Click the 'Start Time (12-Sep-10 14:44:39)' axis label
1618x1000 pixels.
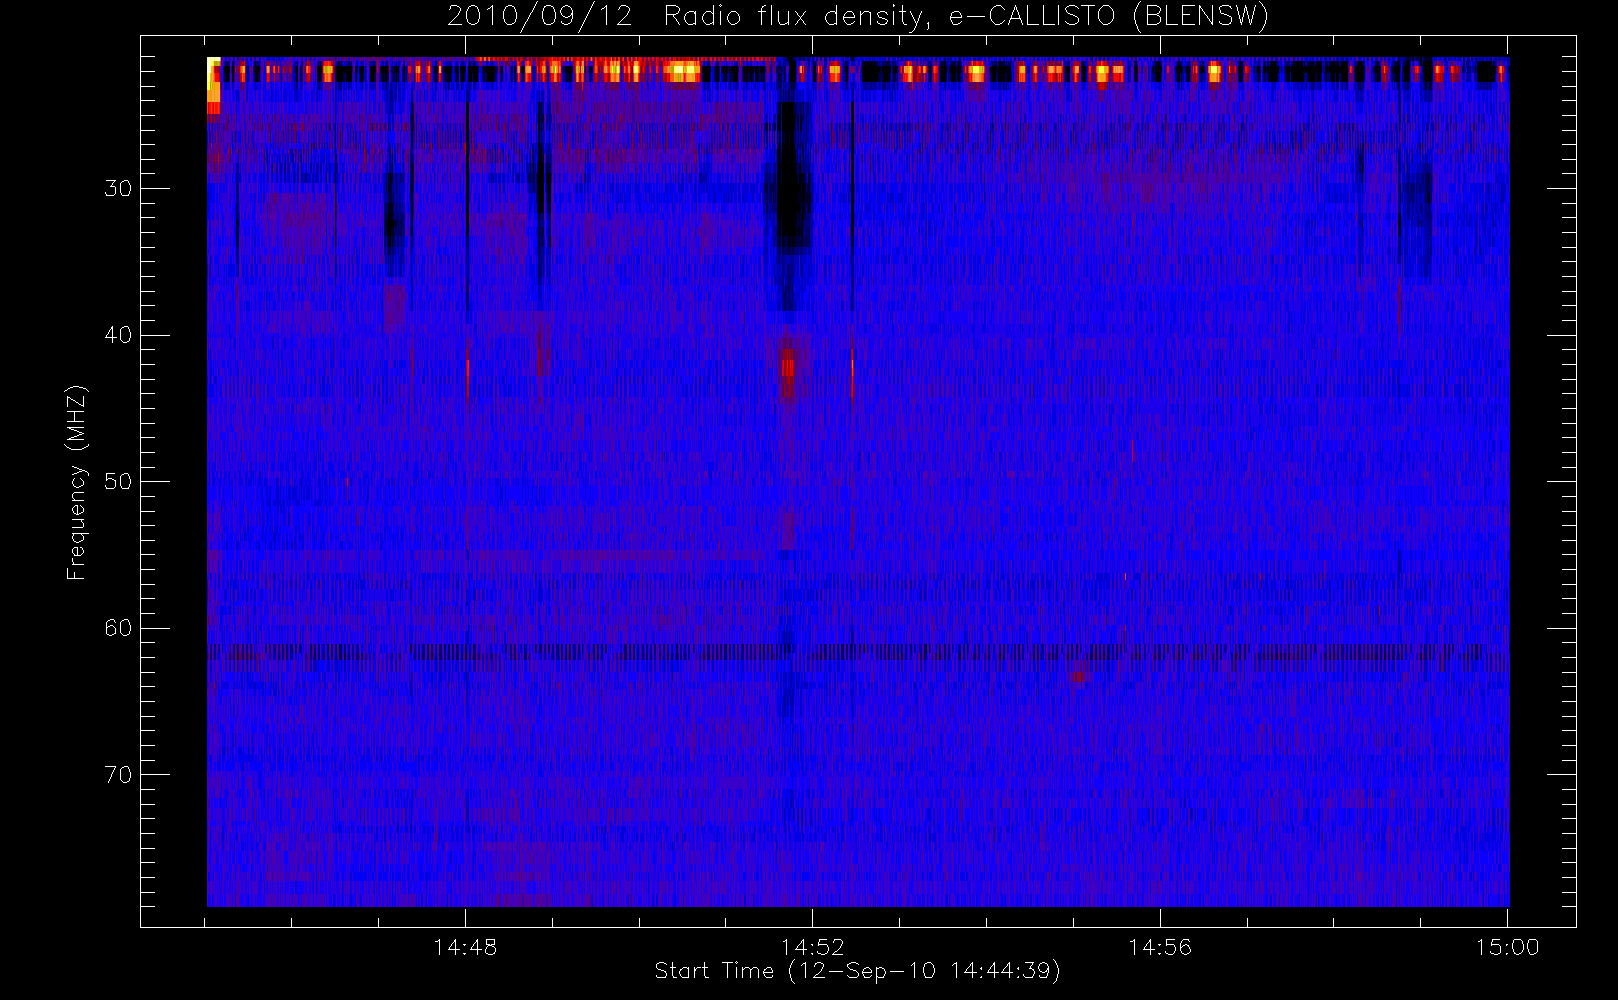point(857,971)
